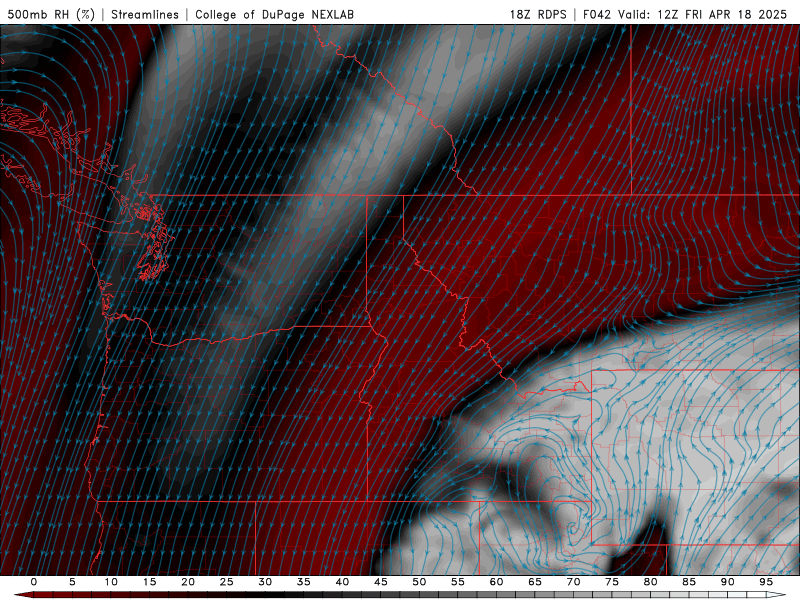Click "College of DuPage NEXLAB" text
Image resolution: width=800 pixels, height=600 pixels.
click(274, 14)
